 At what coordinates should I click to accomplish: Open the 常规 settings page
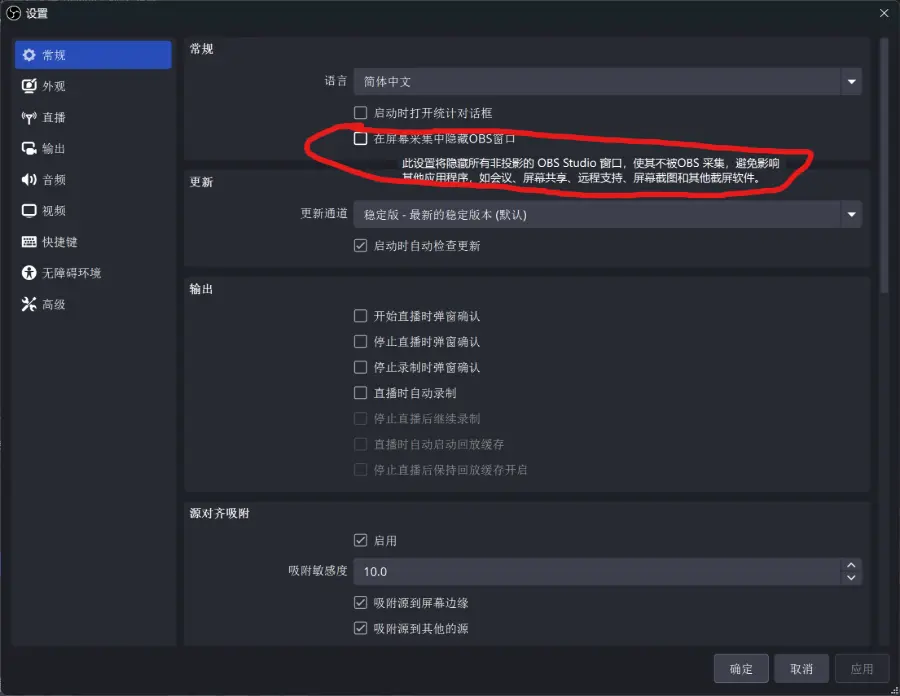coord(93,55)
